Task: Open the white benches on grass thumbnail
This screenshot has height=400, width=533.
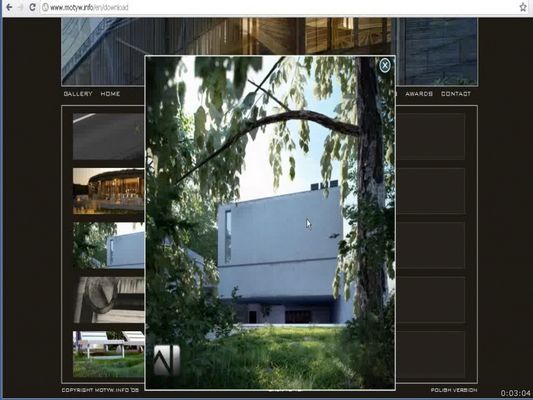Action: pos(109,354)
